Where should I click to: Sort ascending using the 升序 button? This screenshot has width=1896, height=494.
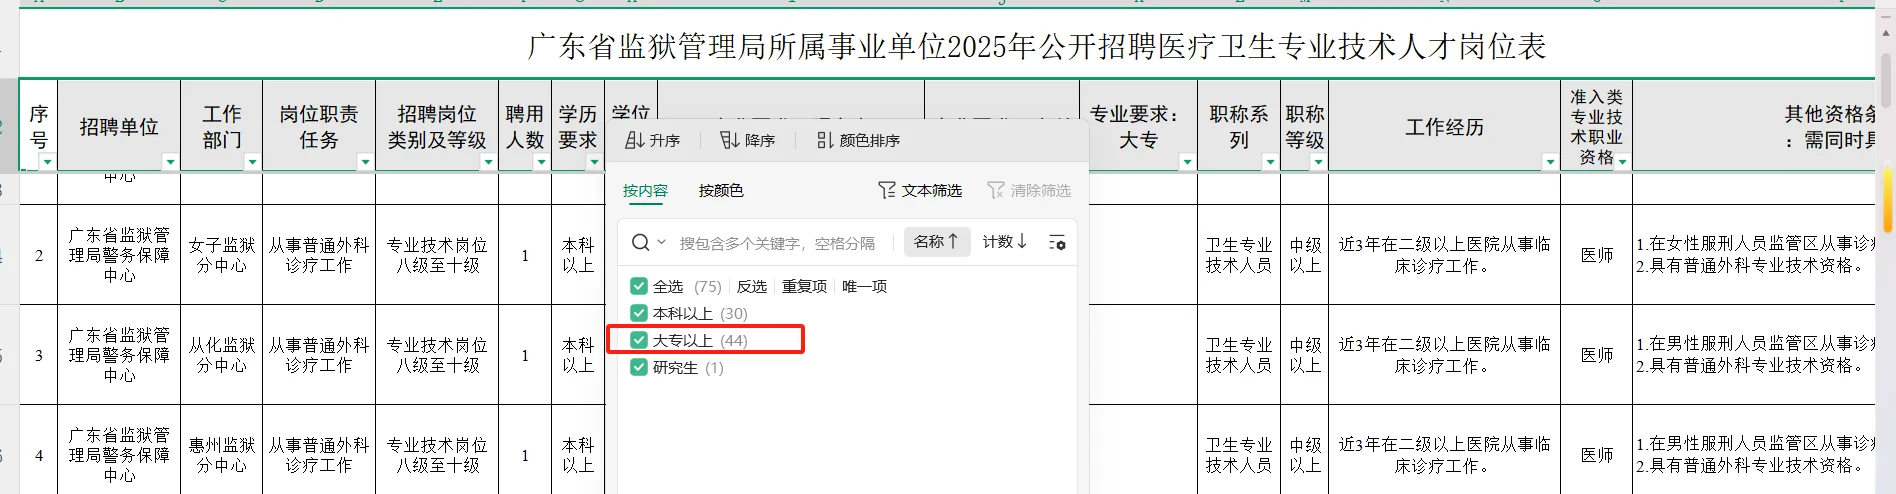[652, 140]
